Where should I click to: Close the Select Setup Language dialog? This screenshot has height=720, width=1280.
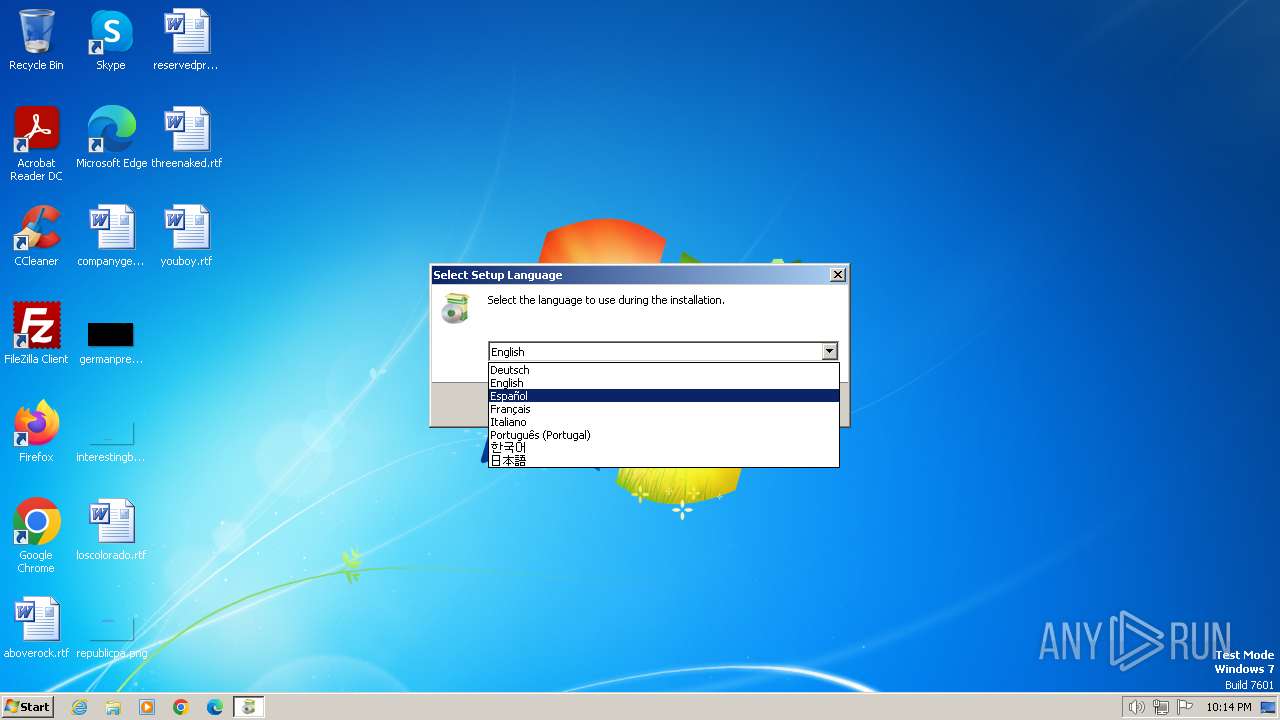[x=838, y=275]
